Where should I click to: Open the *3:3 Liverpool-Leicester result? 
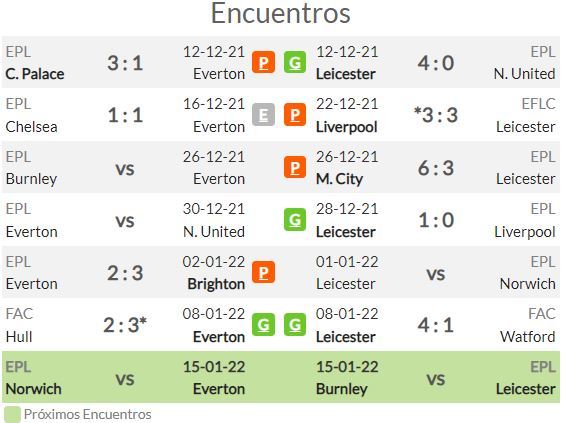(436, 115)
